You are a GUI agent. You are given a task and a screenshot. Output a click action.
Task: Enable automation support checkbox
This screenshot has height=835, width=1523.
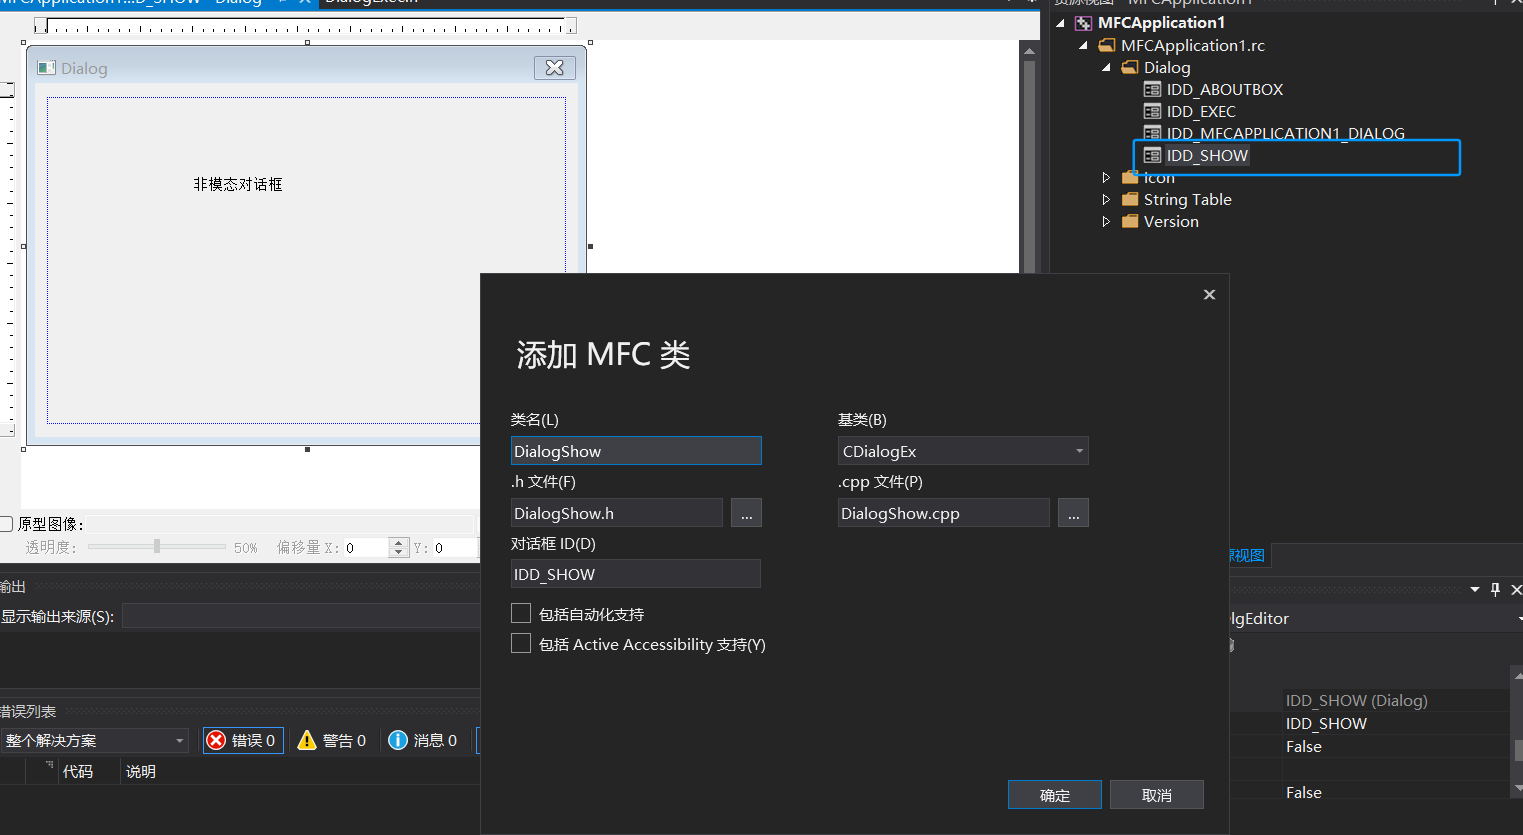(521, 613)
